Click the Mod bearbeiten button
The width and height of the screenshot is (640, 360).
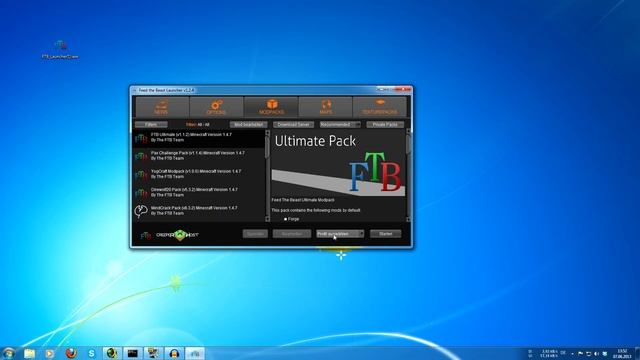[x=248, y=124]
